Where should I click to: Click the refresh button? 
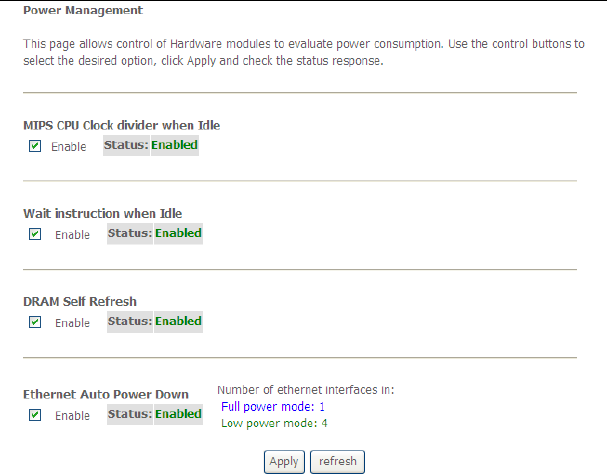click(338, 462)
